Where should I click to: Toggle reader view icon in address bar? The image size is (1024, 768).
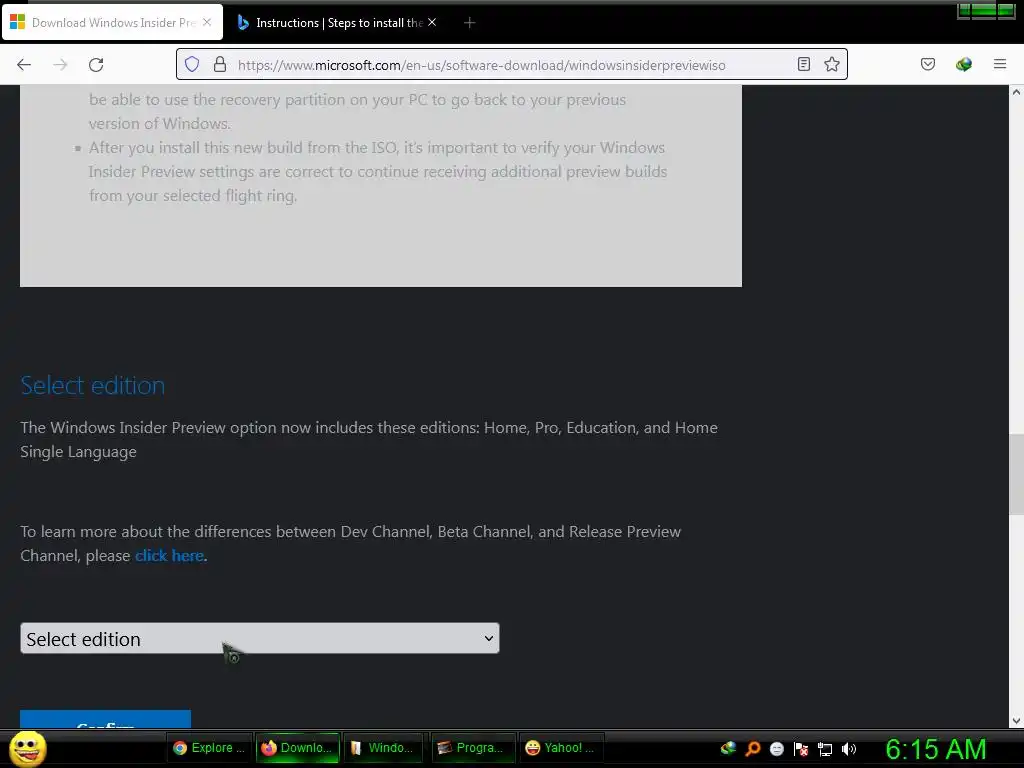804,64
